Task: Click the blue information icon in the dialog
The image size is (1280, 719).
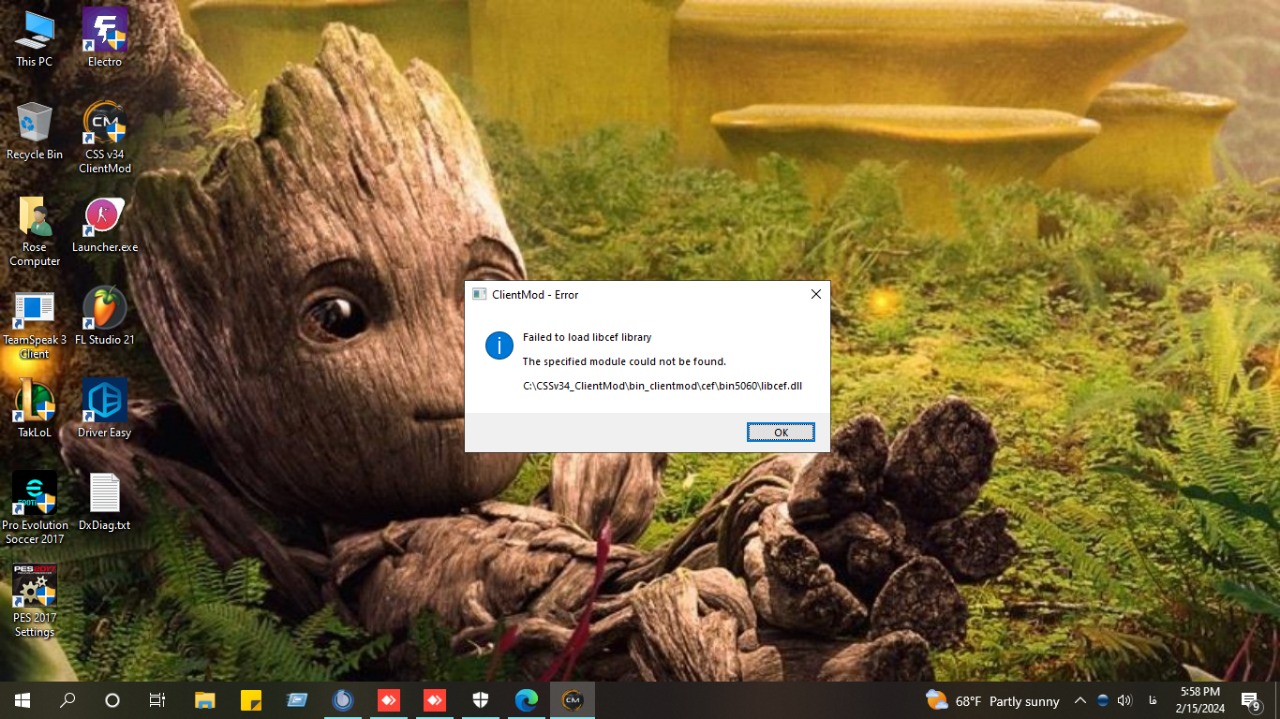Action: click(x=499, y=346)
